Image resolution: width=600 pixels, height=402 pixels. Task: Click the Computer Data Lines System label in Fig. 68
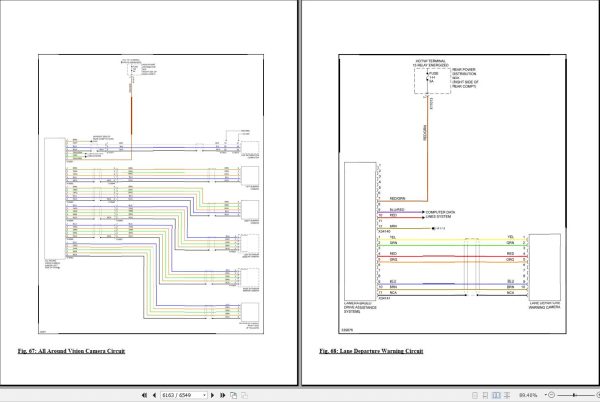440,214
